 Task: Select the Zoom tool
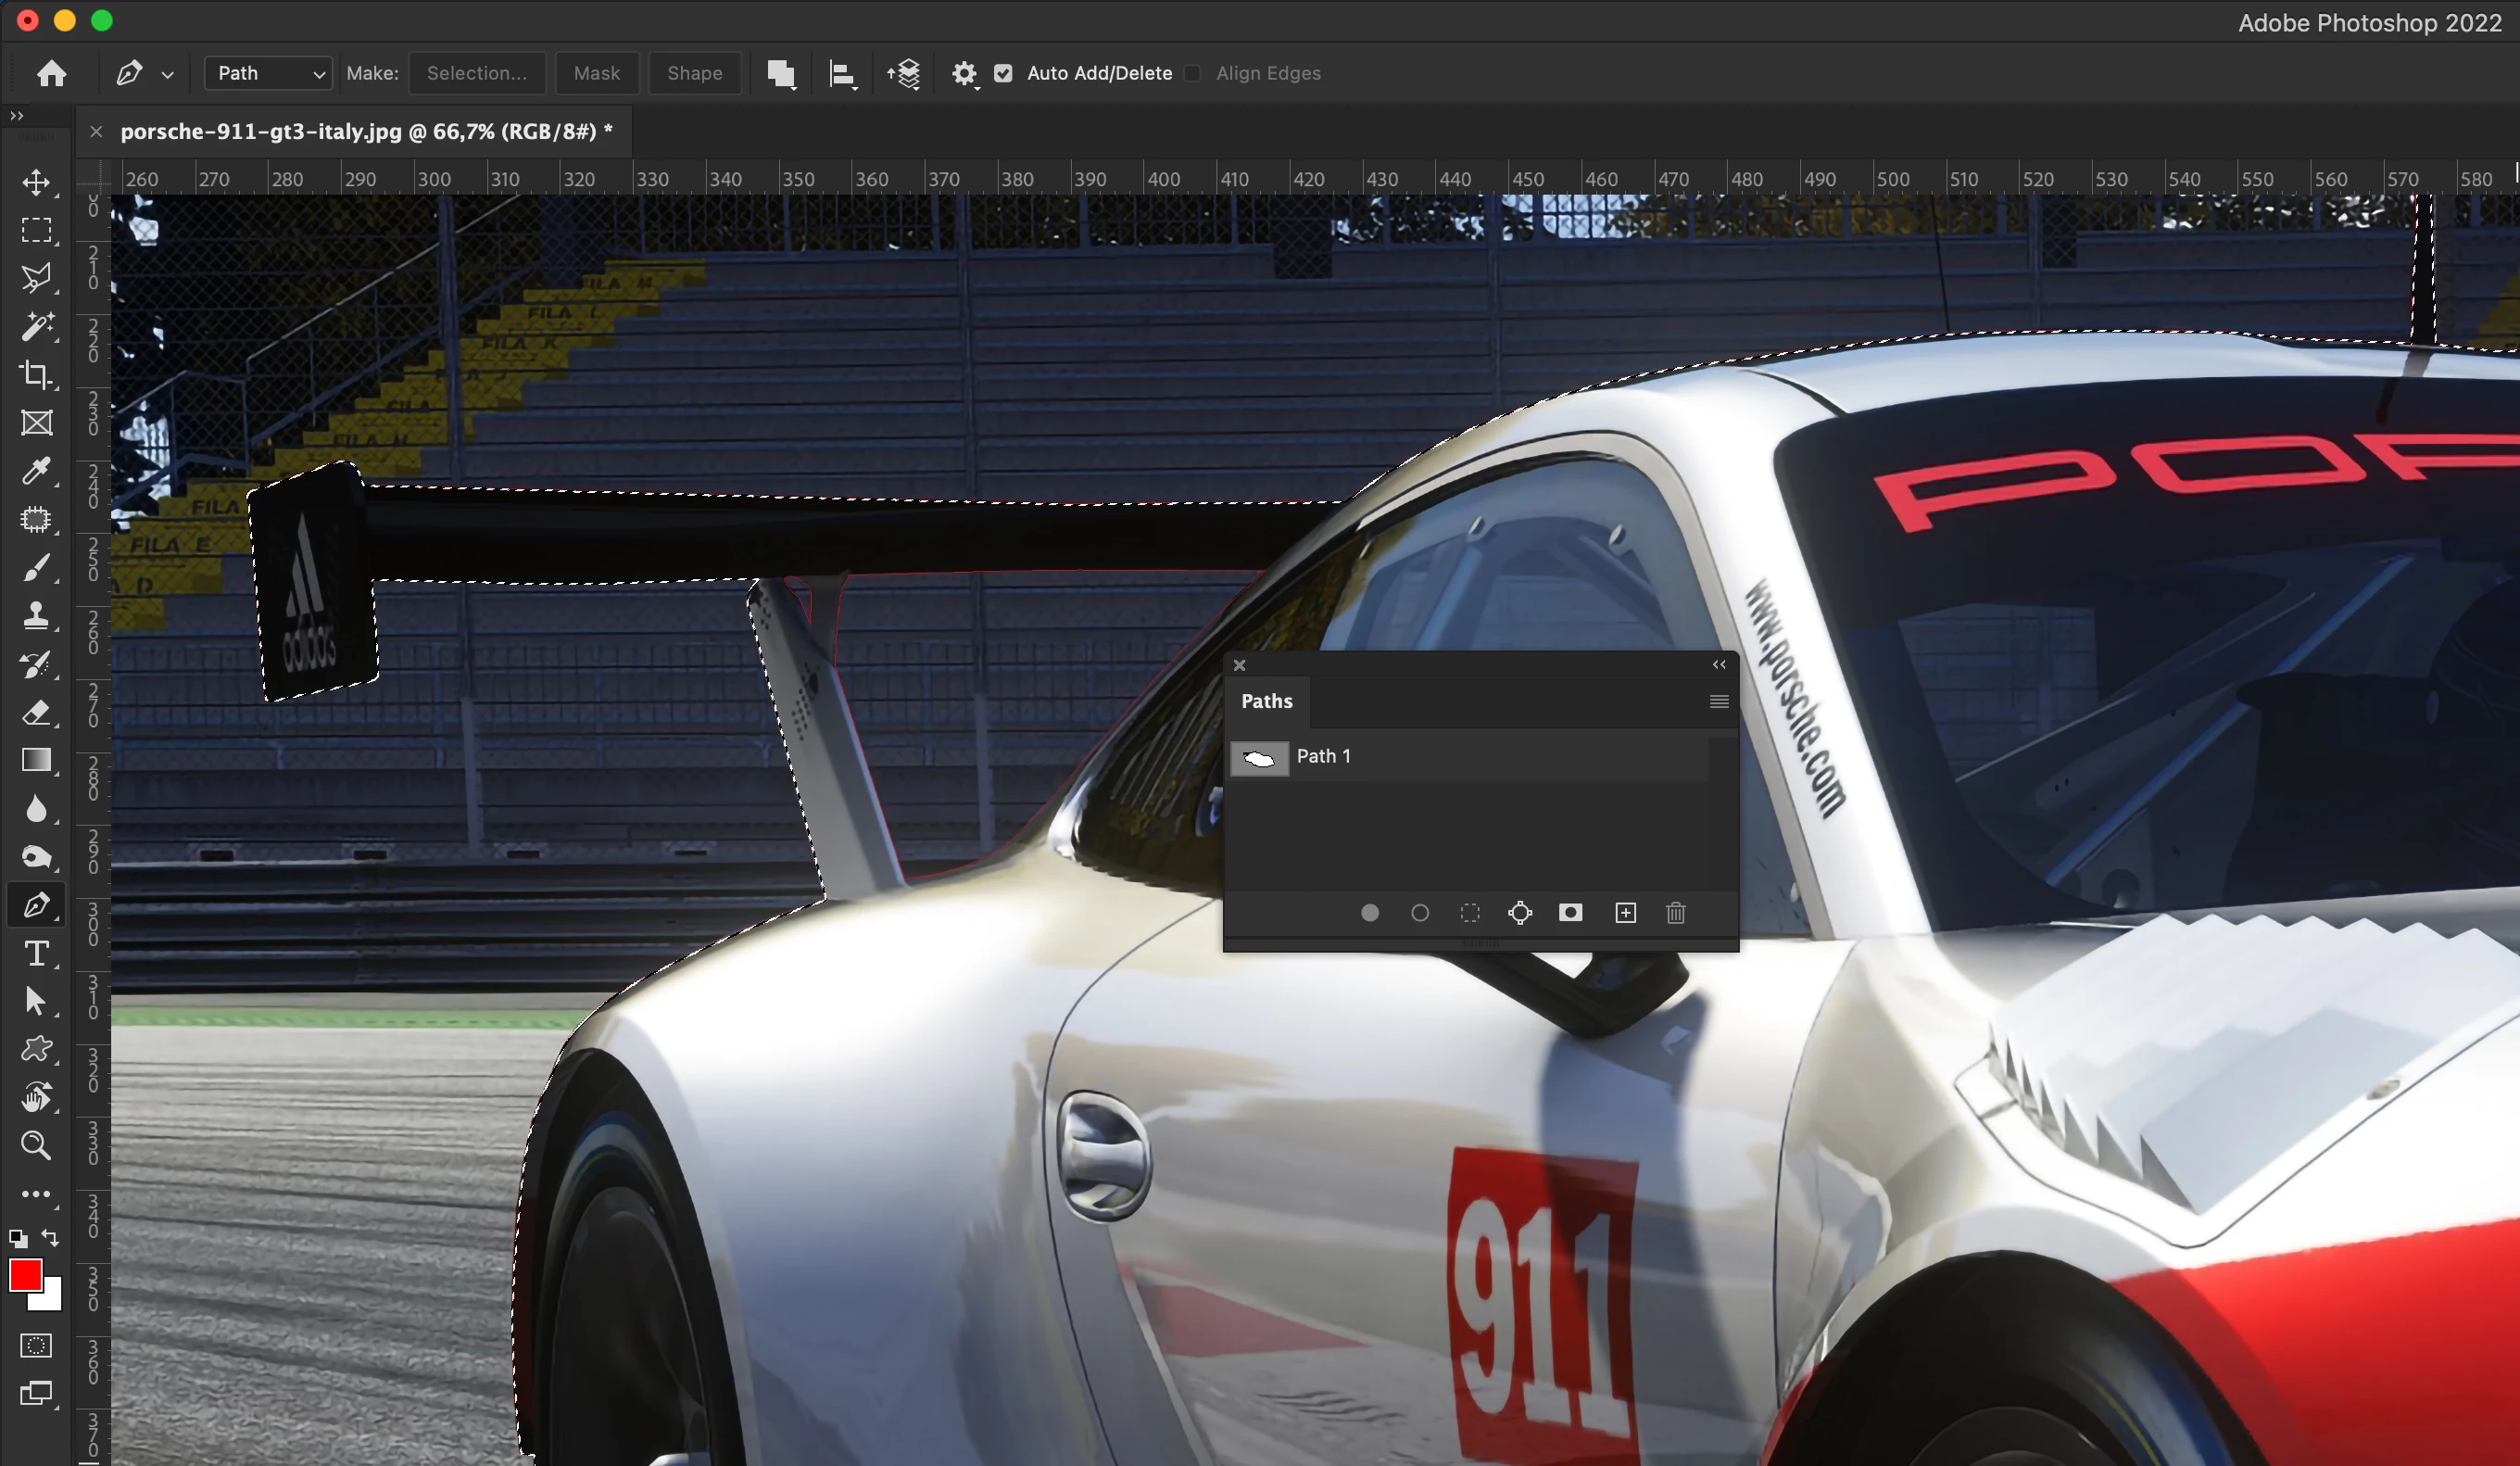click(x=36, y=1145)
